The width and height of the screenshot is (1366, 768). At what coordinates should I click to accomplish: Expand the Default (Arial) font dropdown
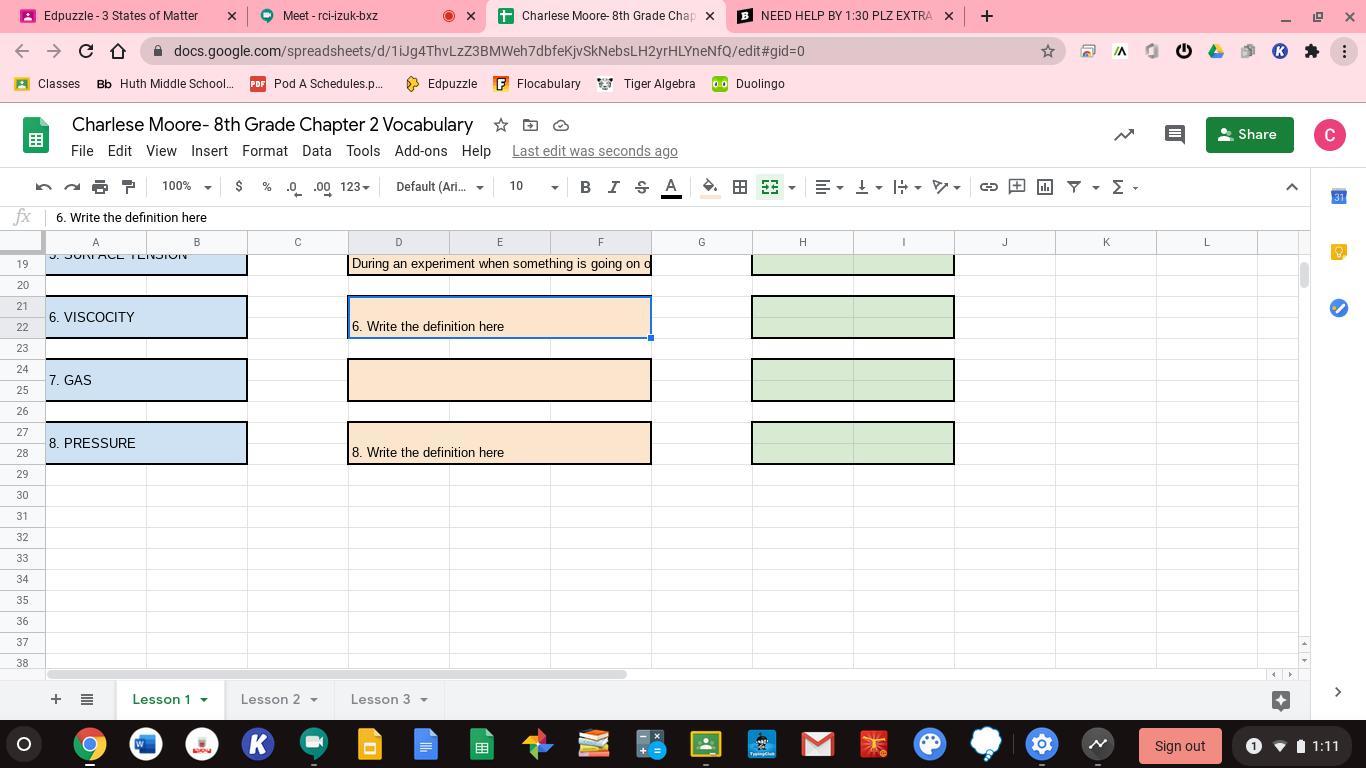coord(439,187)
